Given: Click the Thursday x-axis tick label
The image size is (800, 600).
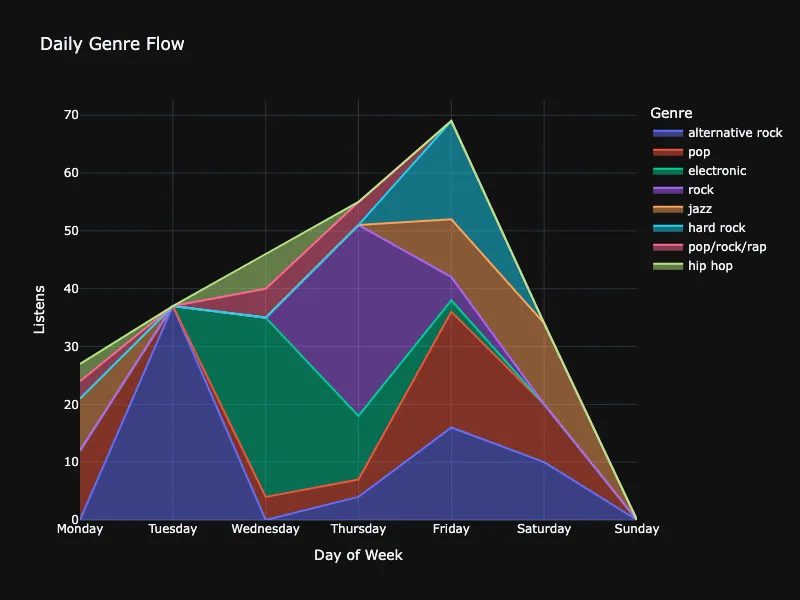Looking at the screenshot, I should coord(358,529).
